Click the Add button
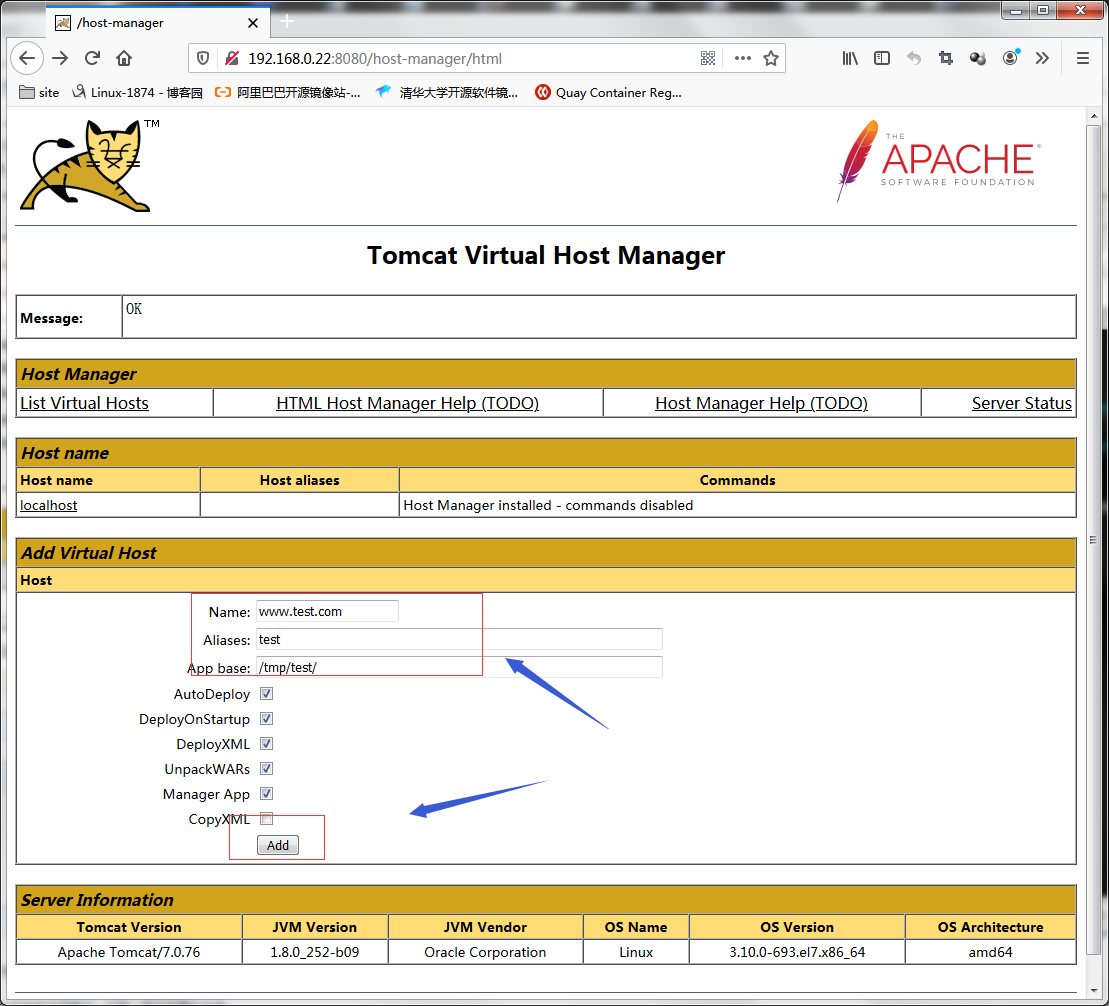 click(x=278, y=845)
